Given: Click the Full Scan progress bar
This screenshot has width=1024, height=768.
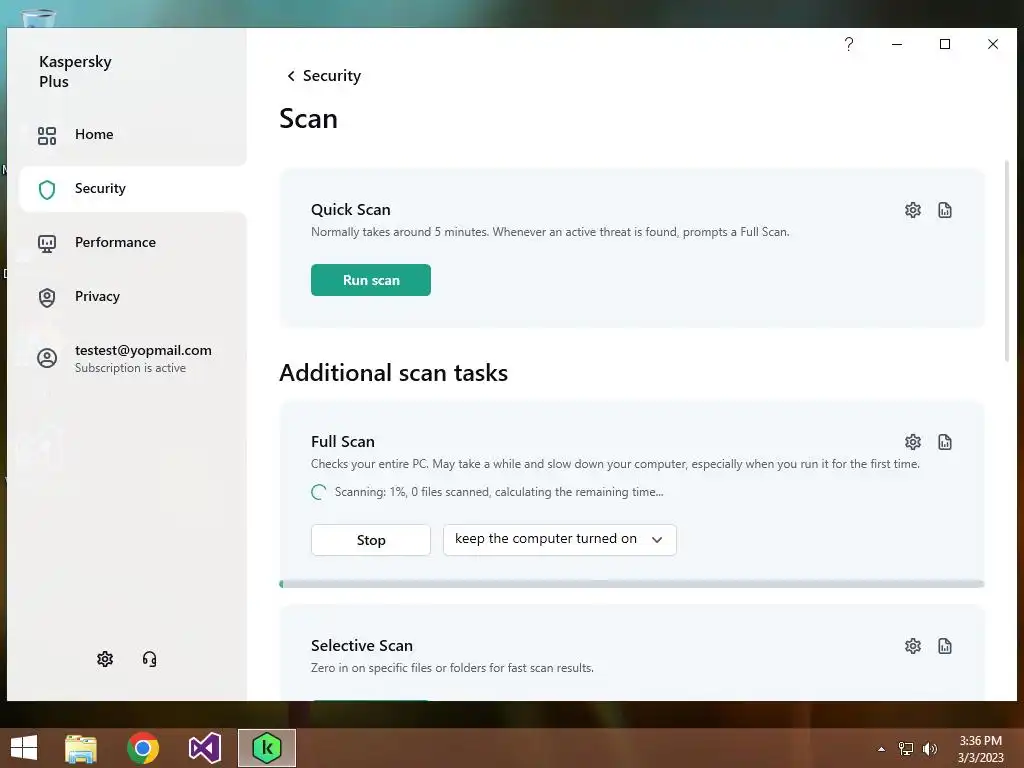Looking at the screenshot, I should (x=632, y=584).
